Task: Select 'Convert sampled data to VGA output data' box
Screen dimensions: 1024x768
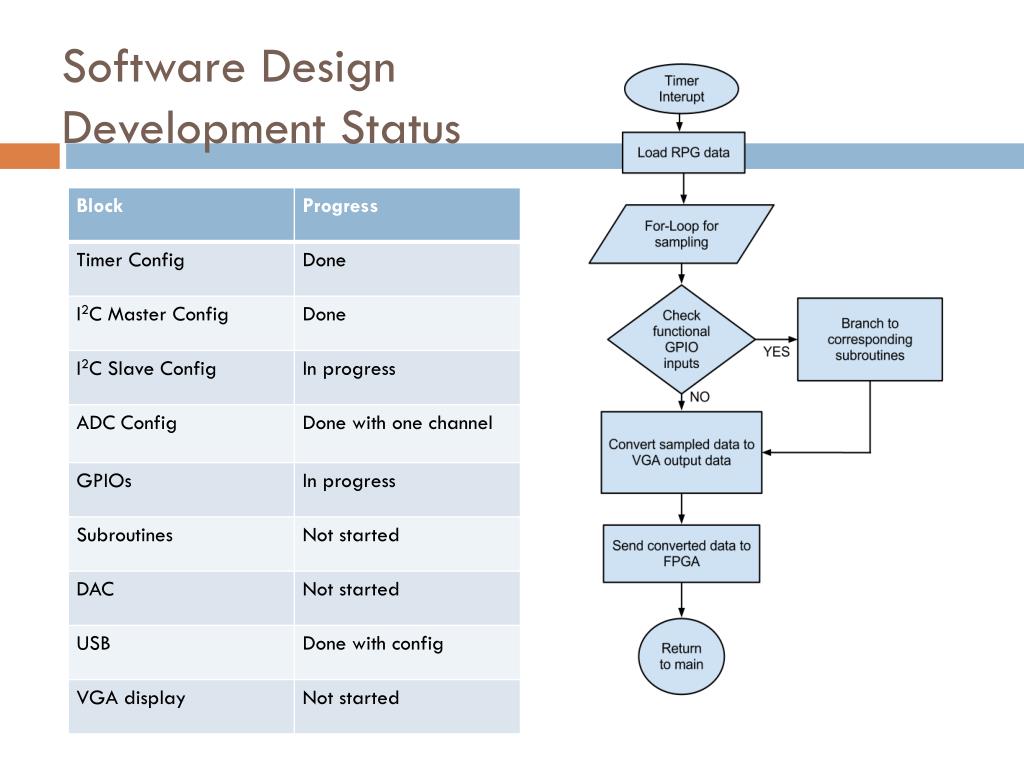Action: pyautogui.click(x=681, y=452)
